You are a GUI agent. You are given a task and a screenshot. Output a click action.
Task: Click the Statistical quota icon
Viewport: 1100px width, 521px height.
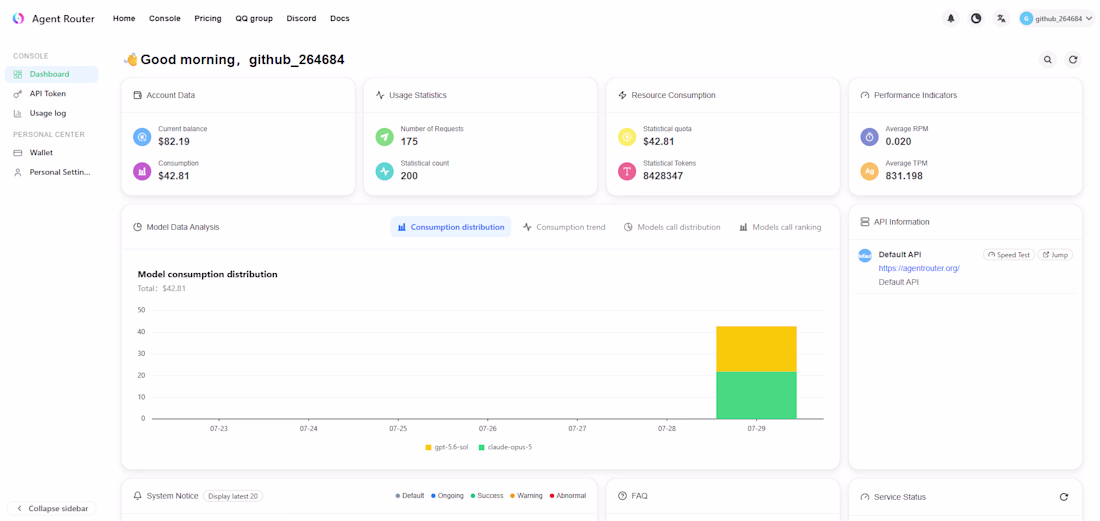pyautogui.click(x=627, y=137)
